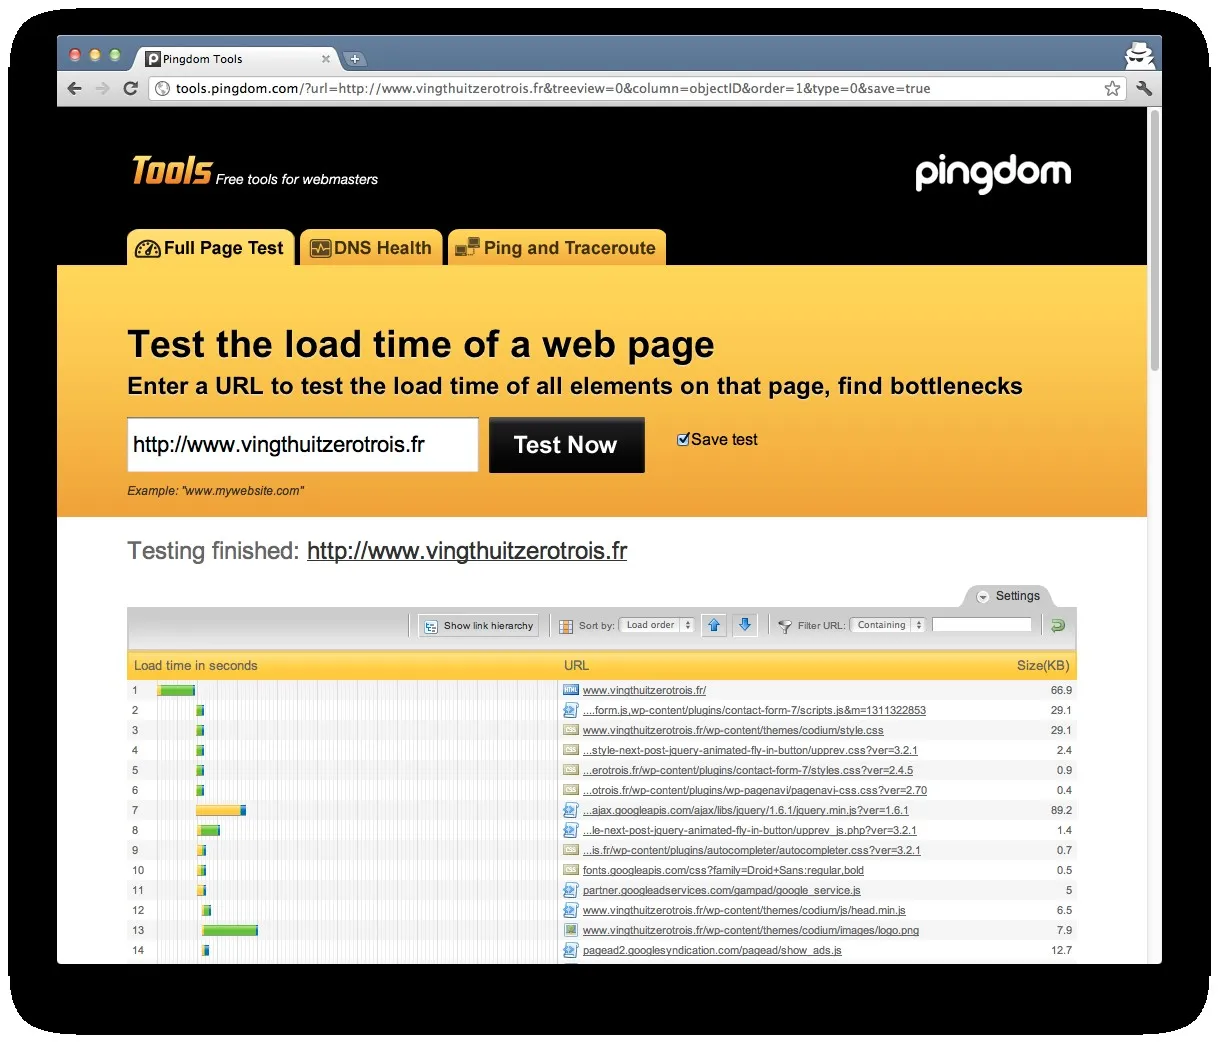
Task: Click the page vertical scrollbar
Action: 1155,240
